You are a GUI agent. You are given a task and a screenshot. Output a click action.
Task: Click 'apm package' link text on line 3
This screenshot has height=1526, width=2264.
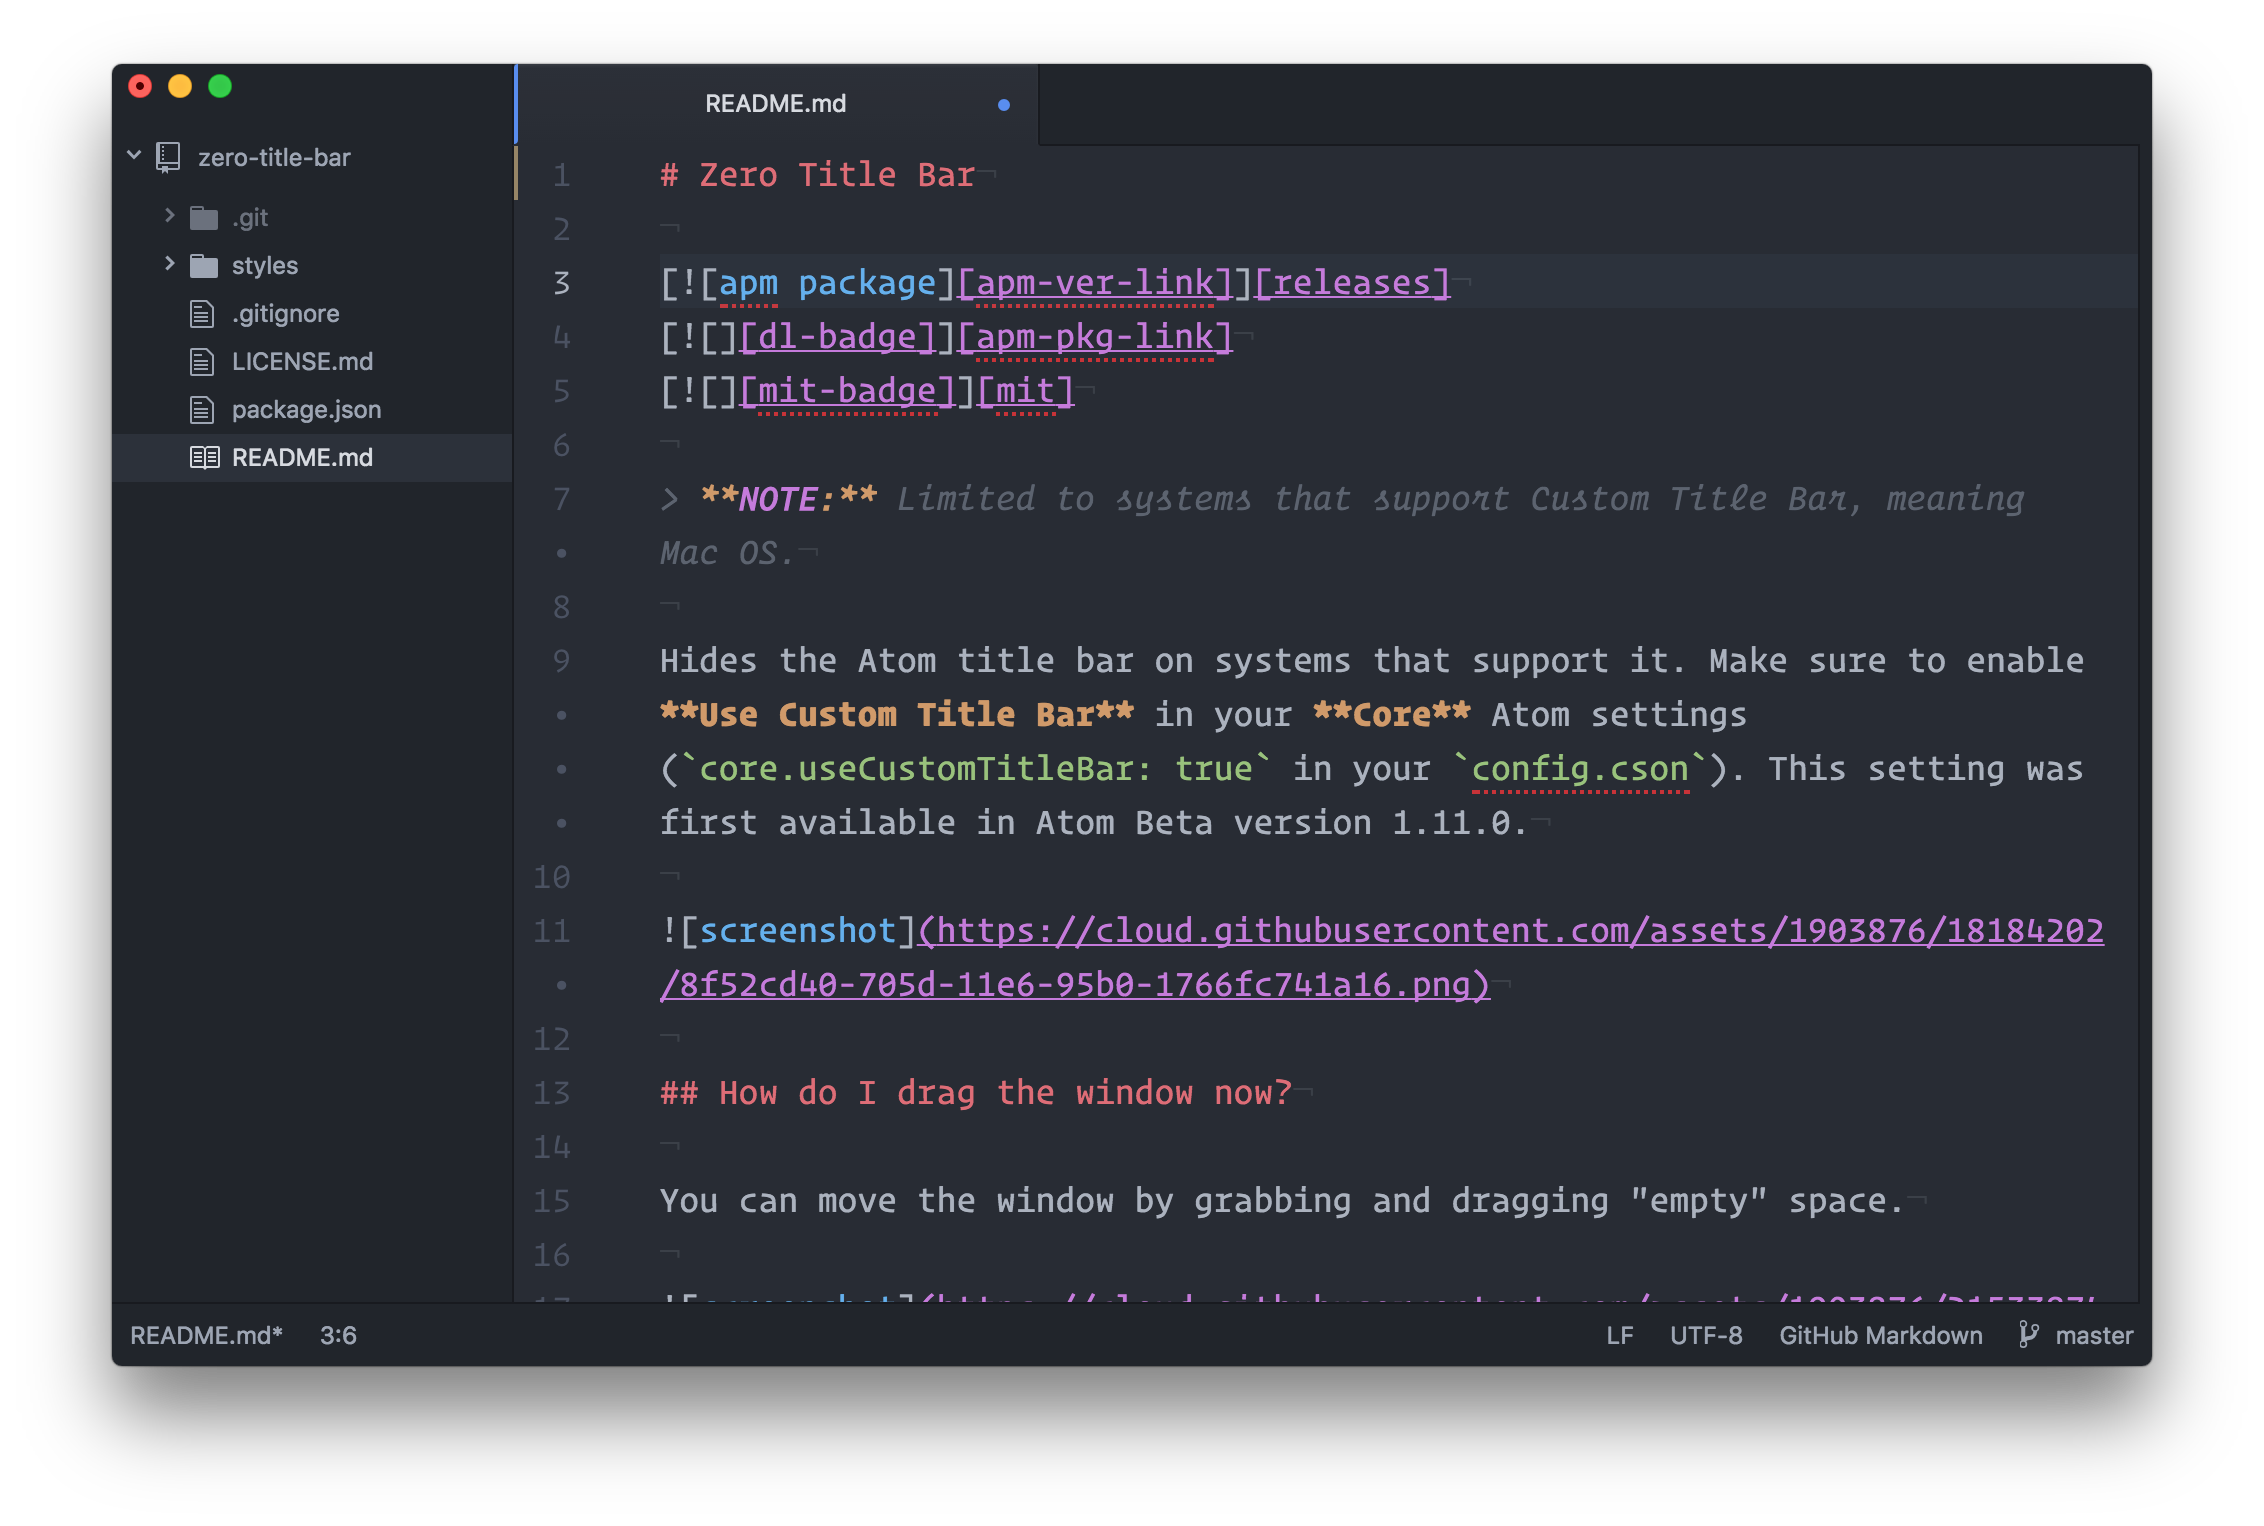827,283
